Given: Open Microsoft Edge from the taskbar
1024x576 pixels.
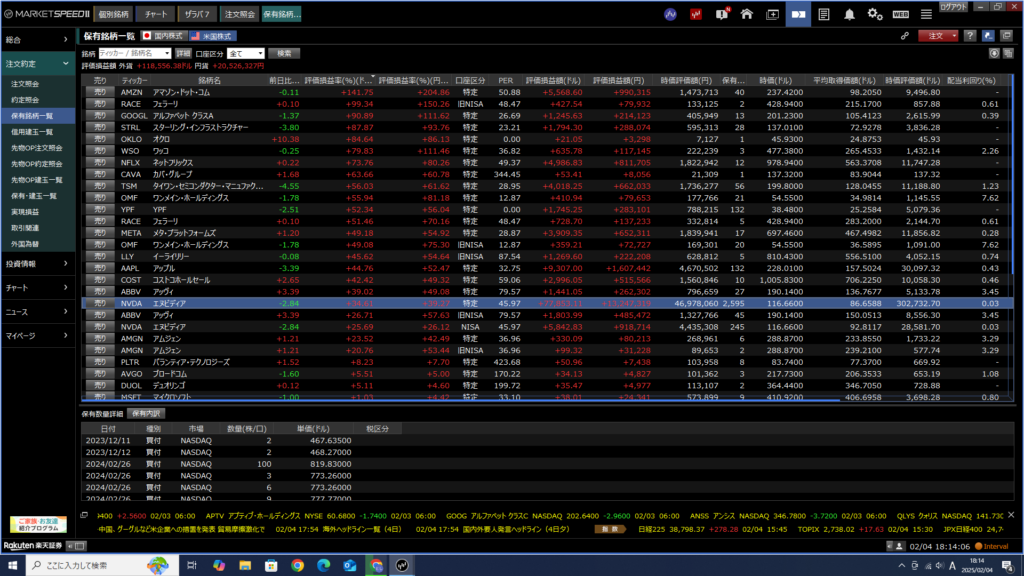Looking at the screenshot, I should (x=323, y=565).
